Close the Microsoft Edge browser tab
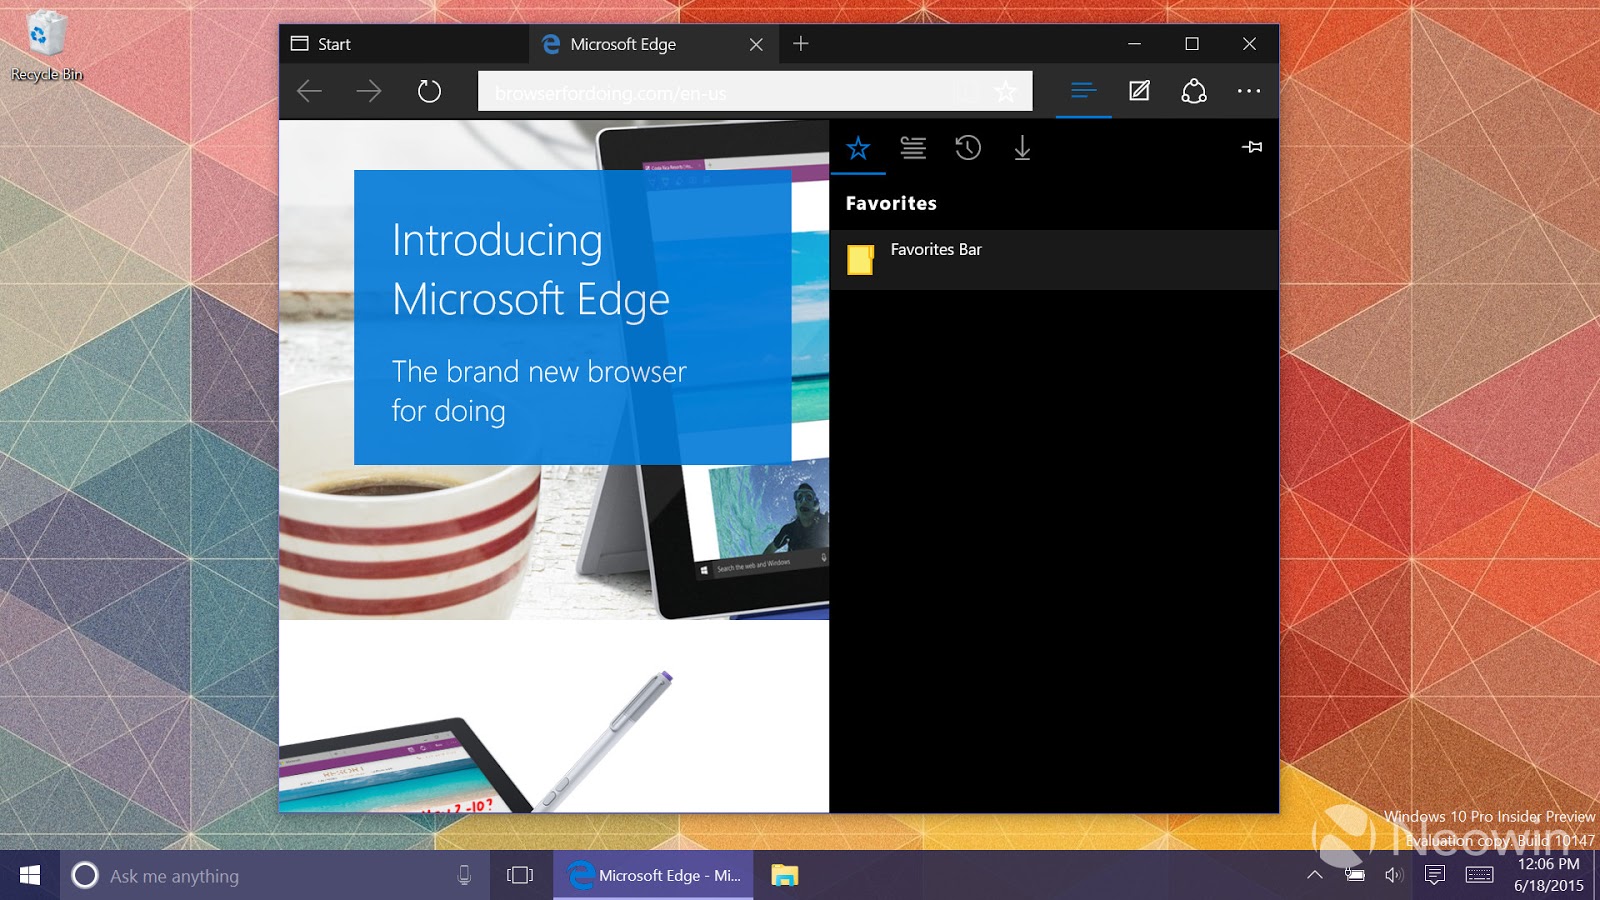 756,44
